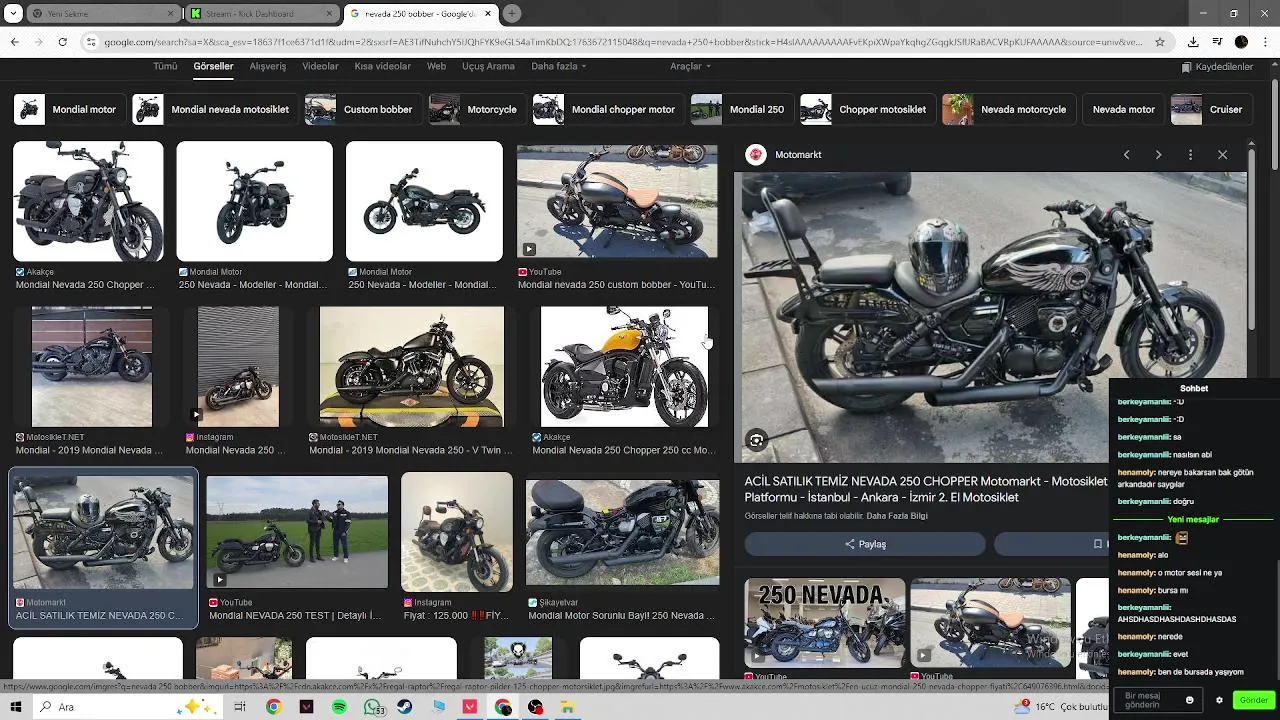Open ACİL SATILIK TEMİZ NEVADA 250 CHOPPER title link
1280x720 pixels.
[x=926, y=489]
